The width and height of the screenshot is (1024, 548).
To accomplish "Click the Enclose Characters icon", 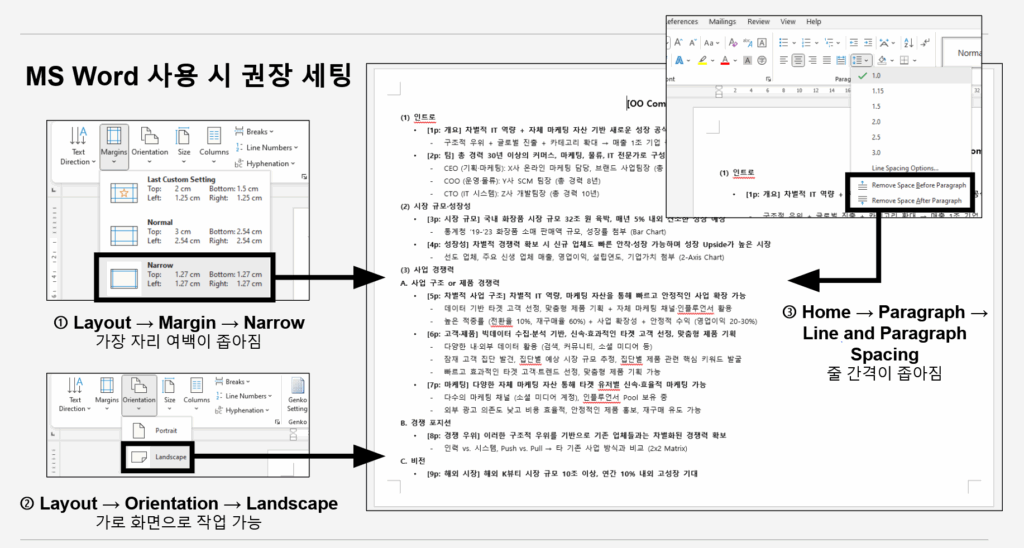I will pos(762,61).
